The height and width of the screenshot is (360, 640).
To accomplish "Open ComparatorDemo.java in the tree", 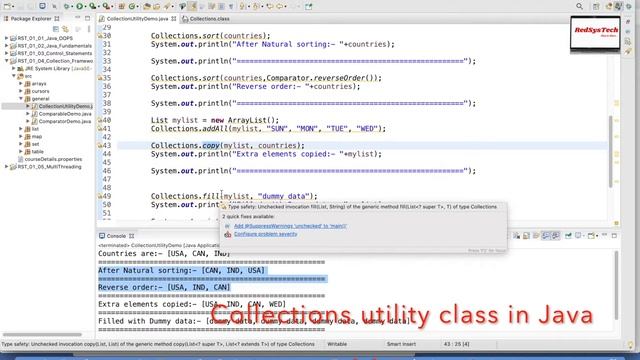I will click(x=65, y=121).
